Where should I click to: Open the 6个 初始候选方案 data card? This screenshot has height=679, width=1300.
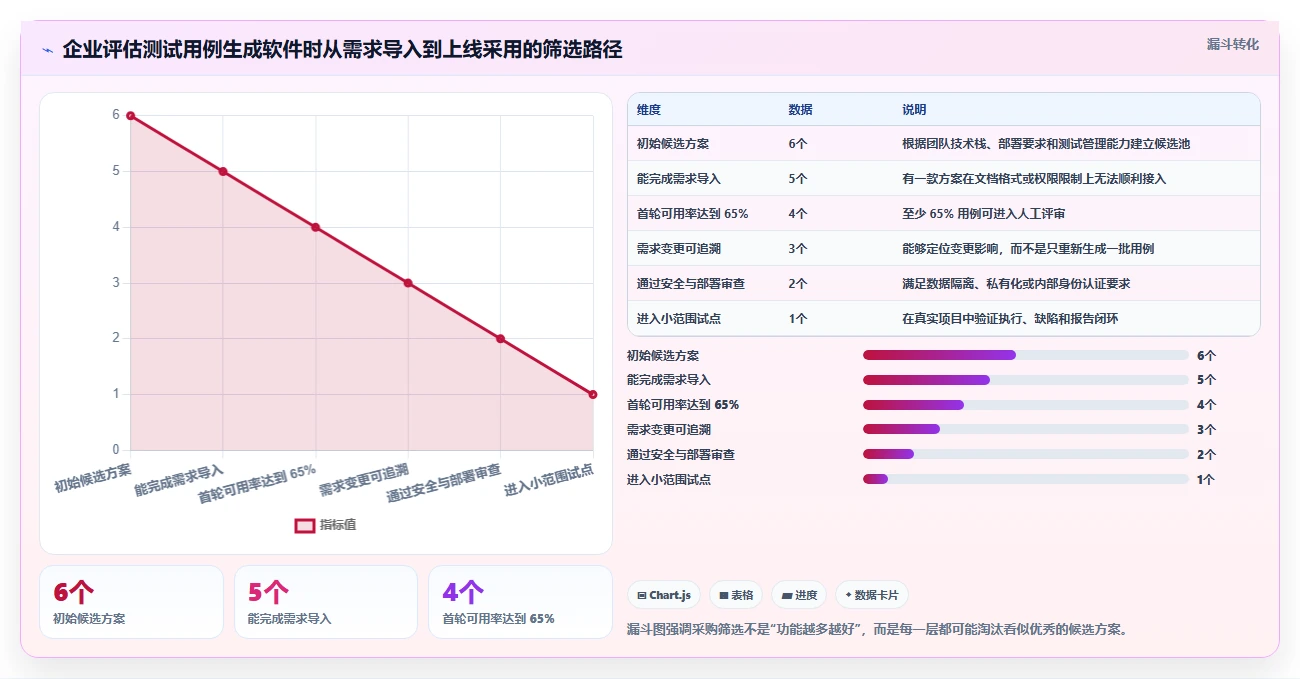pyautogui.click(x=131, y=602)
